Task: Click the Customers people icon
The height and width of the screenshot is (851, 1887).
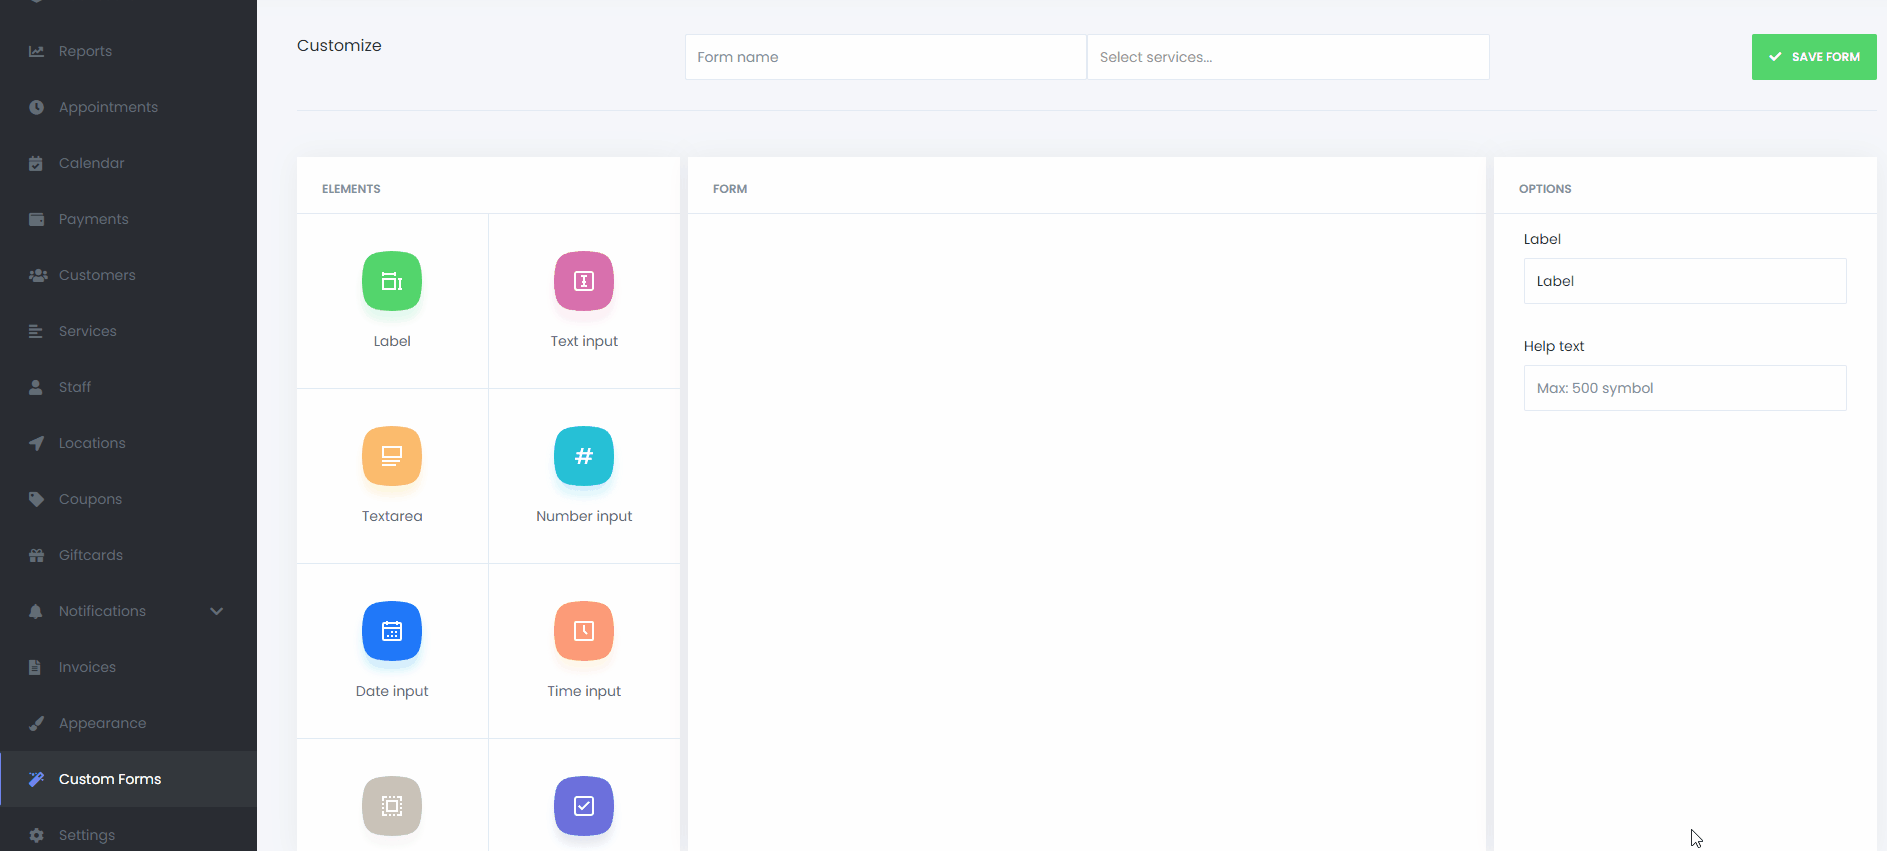Action: (x=38, y=275)
